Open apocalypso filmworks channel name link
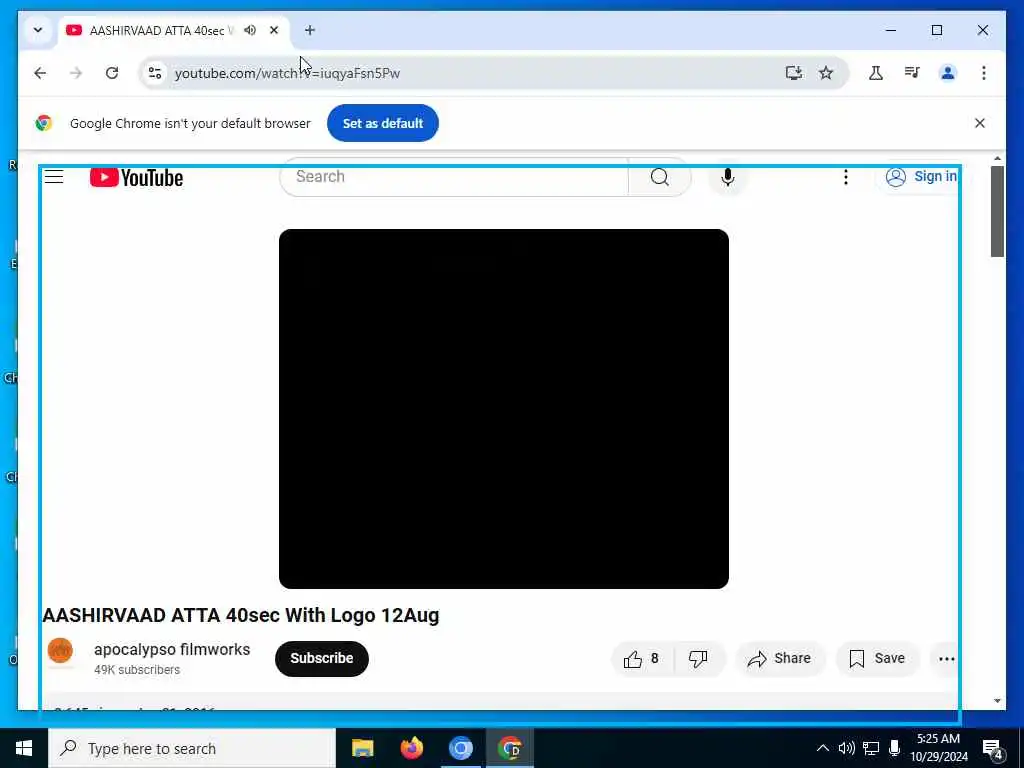 [x=172, y=649]
